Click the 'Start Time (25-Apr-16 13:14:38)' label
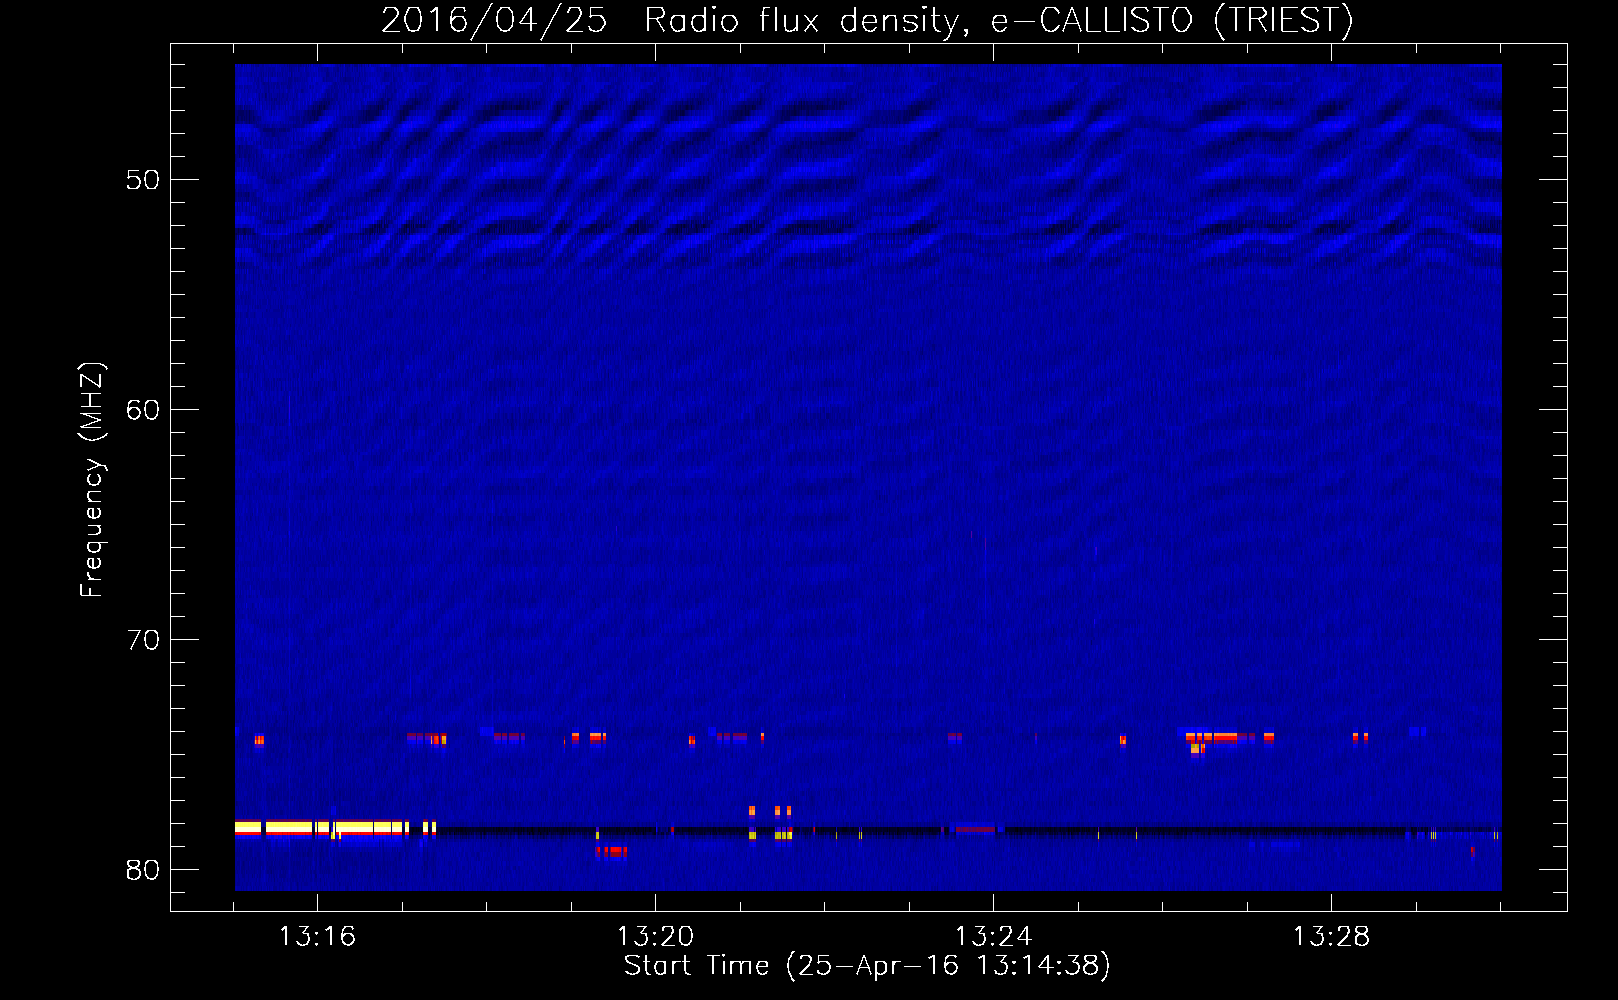1618x1000 pixels. [x=867, y=966]
